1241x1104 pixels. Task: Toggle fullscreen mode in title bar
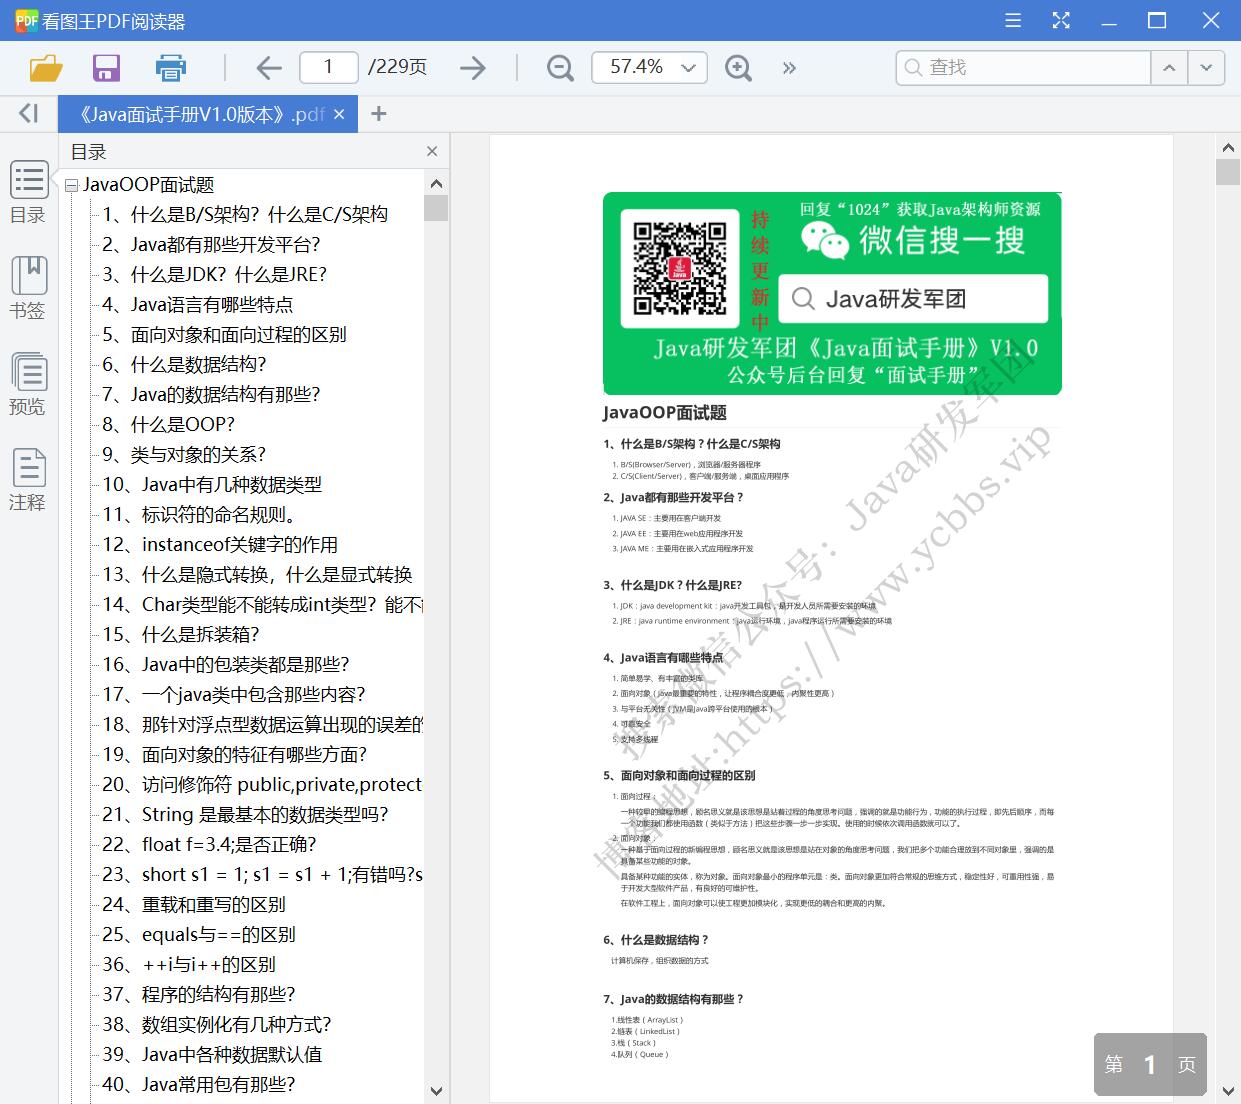click(1061, 20)
